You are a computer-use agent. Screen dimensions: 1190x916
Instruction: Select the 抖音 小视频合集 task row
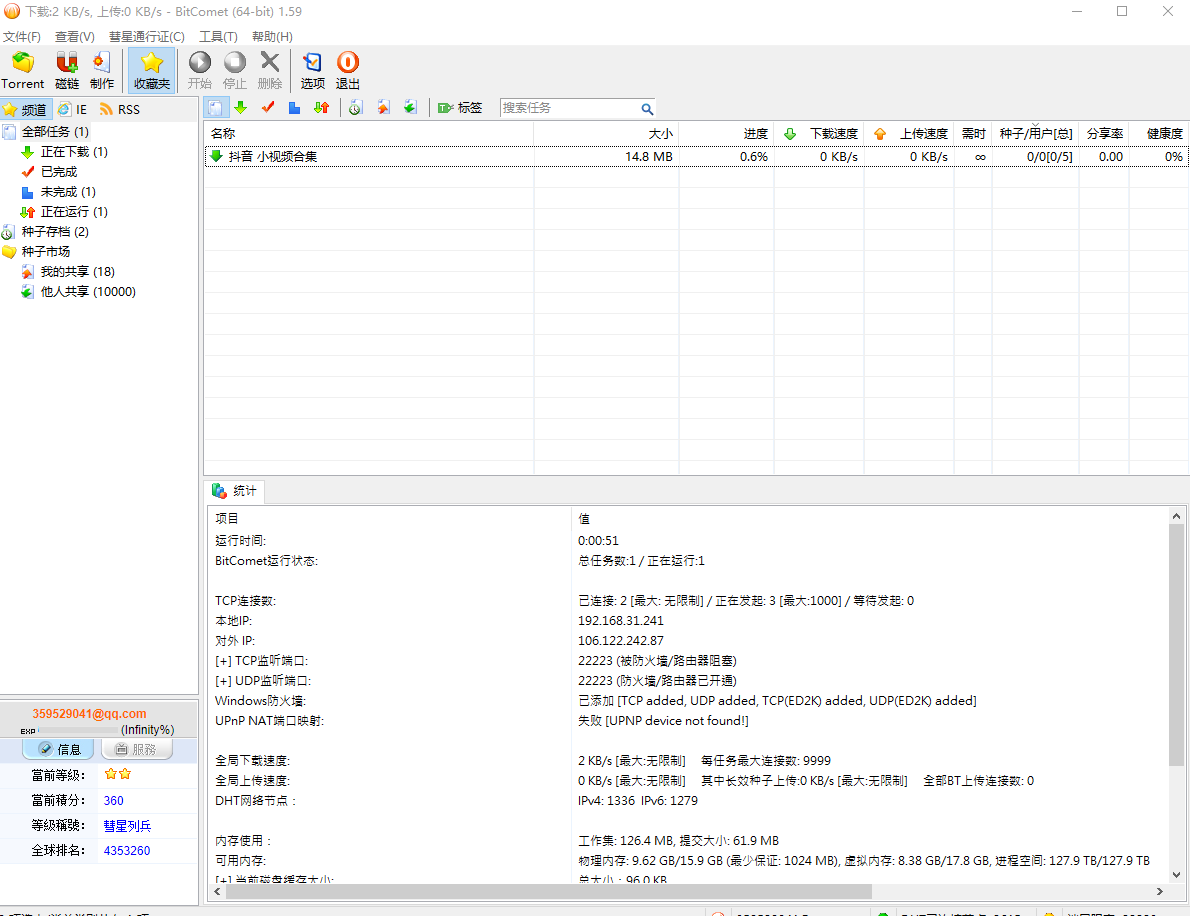(696, 156)
